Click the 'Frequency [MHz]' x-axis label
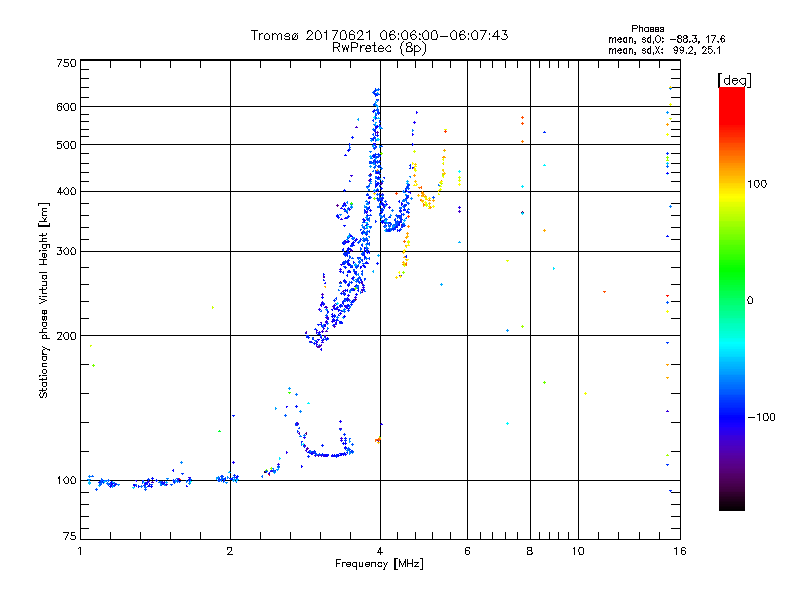Image resolution: width=800 pixels, height=600 pixels. (x=379, y=564)
